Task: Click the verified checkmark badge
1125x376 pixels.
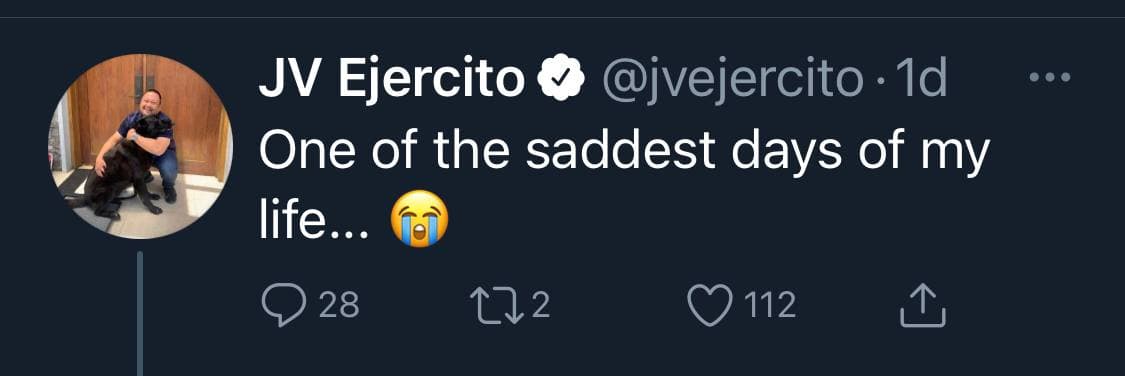Action: pyautogui.click(x=561, y=77)
